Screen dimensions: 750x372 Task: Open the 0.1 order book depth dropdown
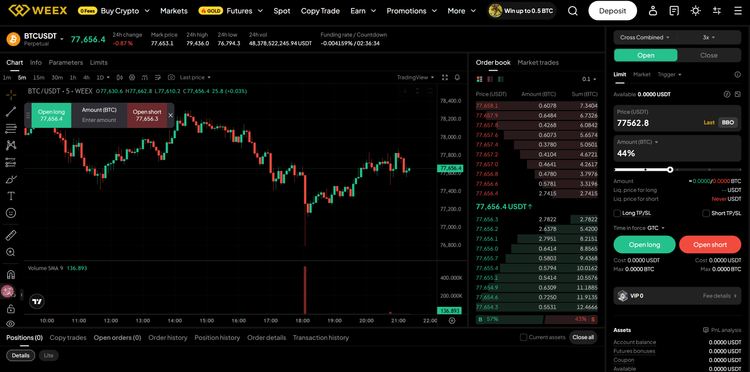click(589, 79)
